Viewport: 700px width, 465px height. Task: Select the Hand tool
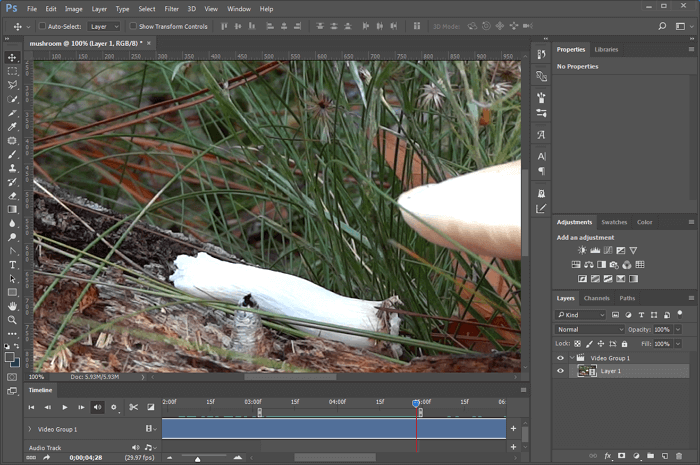click(x=12, y=306)
